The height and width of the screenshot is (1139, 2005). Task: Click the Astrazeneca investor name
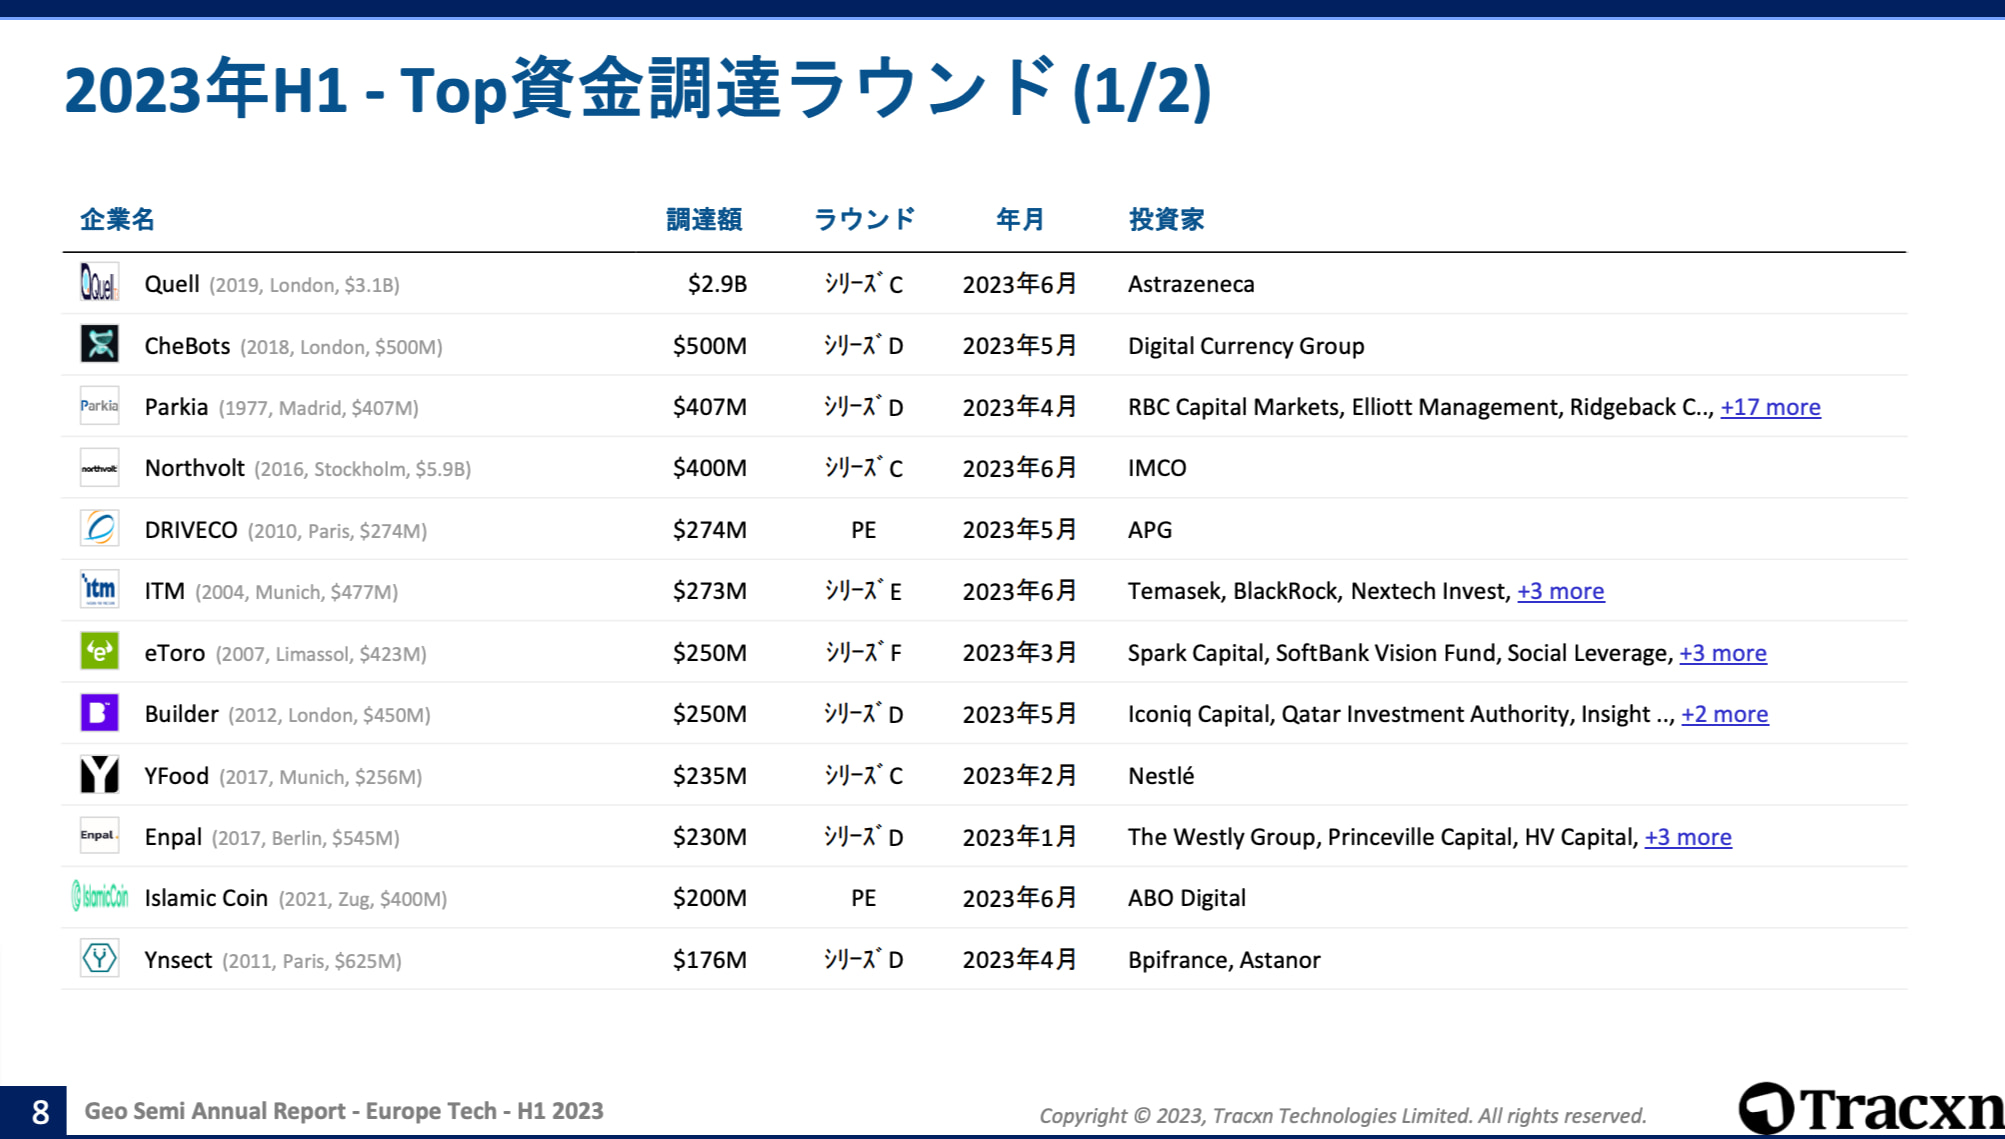tap(1191, 284)
